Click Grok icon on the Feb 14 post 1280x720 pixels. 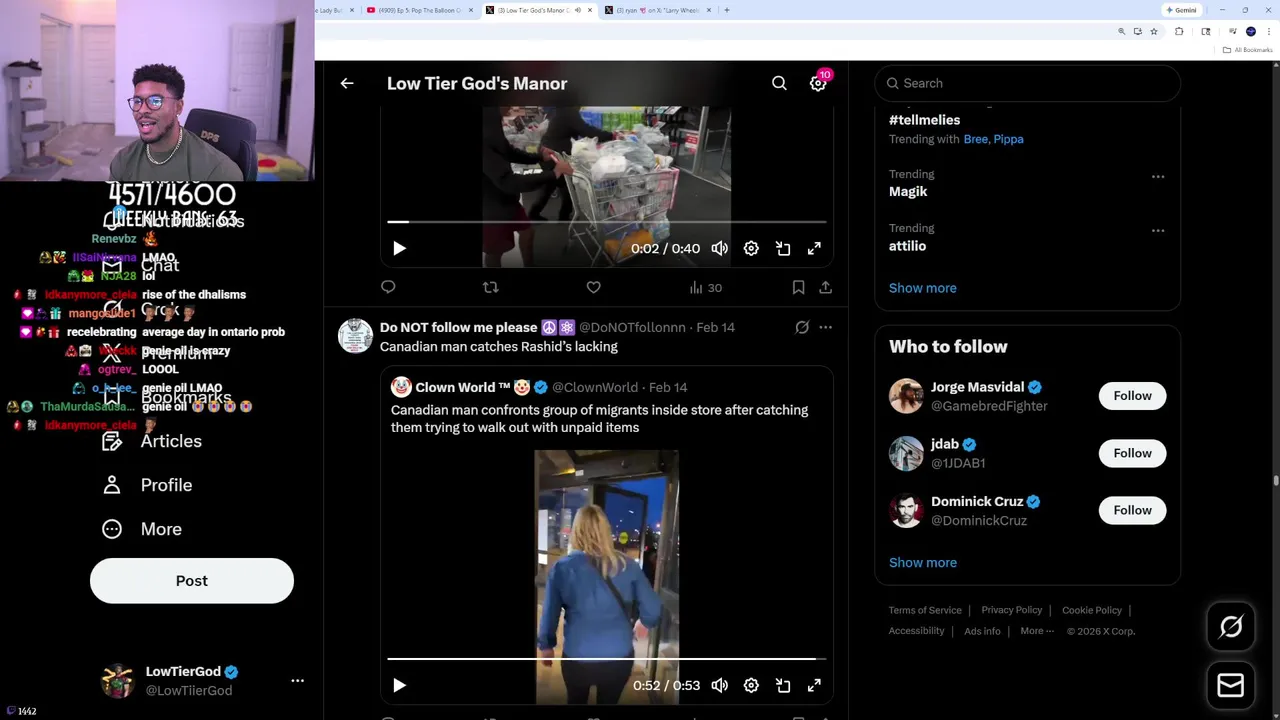pyautogui.click(x=802, y=327)
